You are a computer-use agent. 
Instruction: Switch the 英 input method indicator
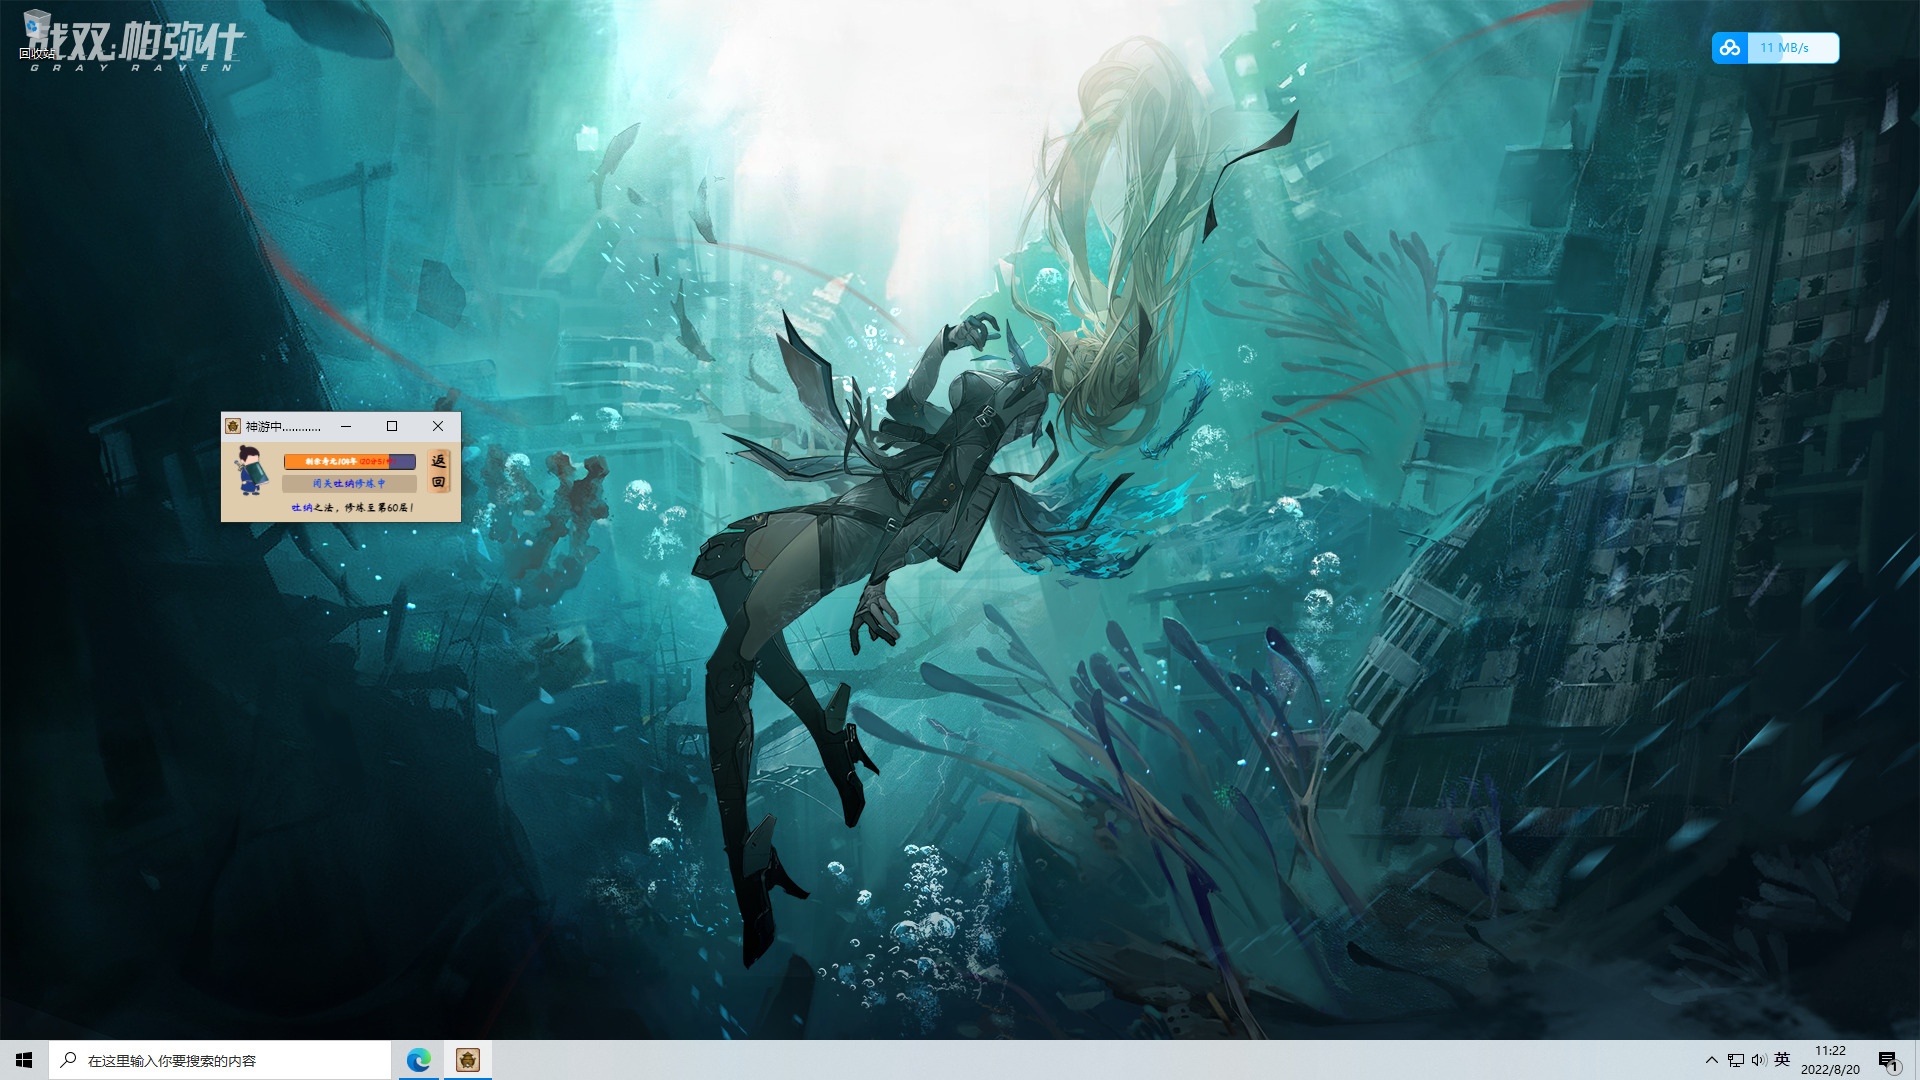(x=1782, y=1060)
